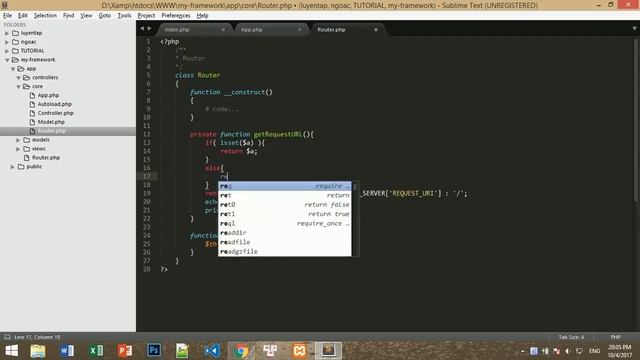Open Autoload.php in the sidebar
Screen dimensions: 640x360
pyautogui.click(x=55, y=104)
